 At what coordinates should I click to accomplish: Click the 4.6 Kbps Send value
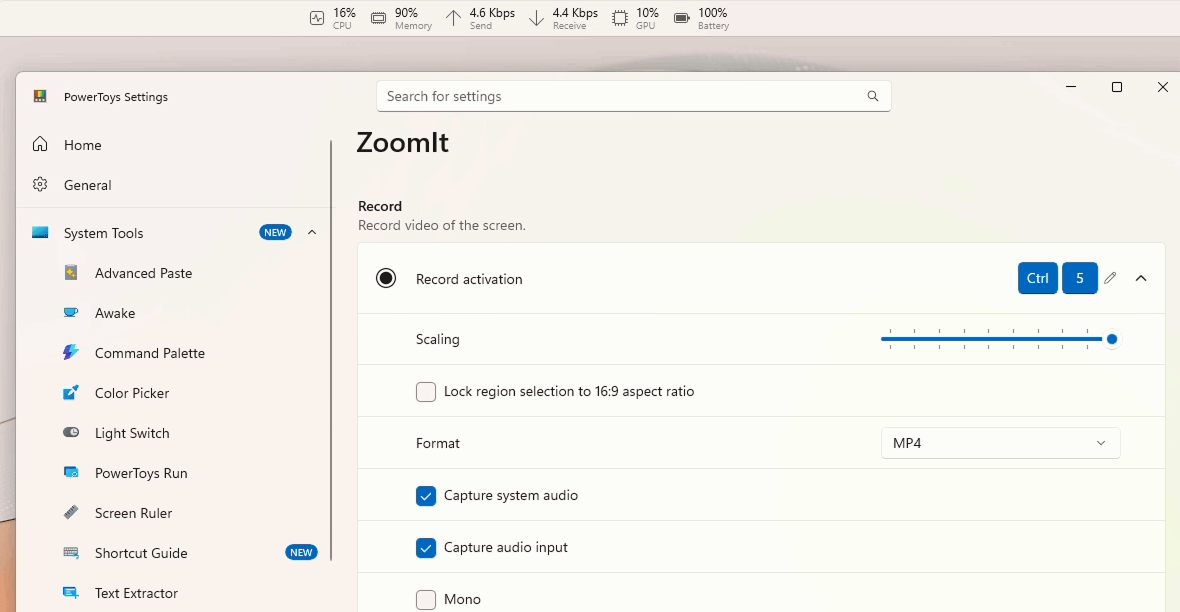pyautogui.click(x=492, y=13)
